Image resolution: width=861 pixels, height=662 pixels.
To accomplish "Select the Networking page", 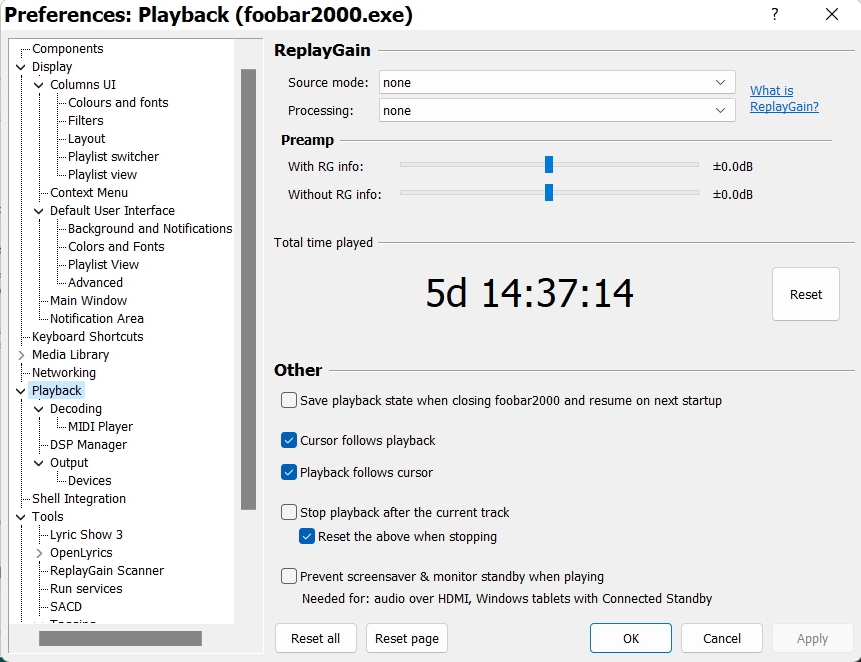I will coord(64,373).
